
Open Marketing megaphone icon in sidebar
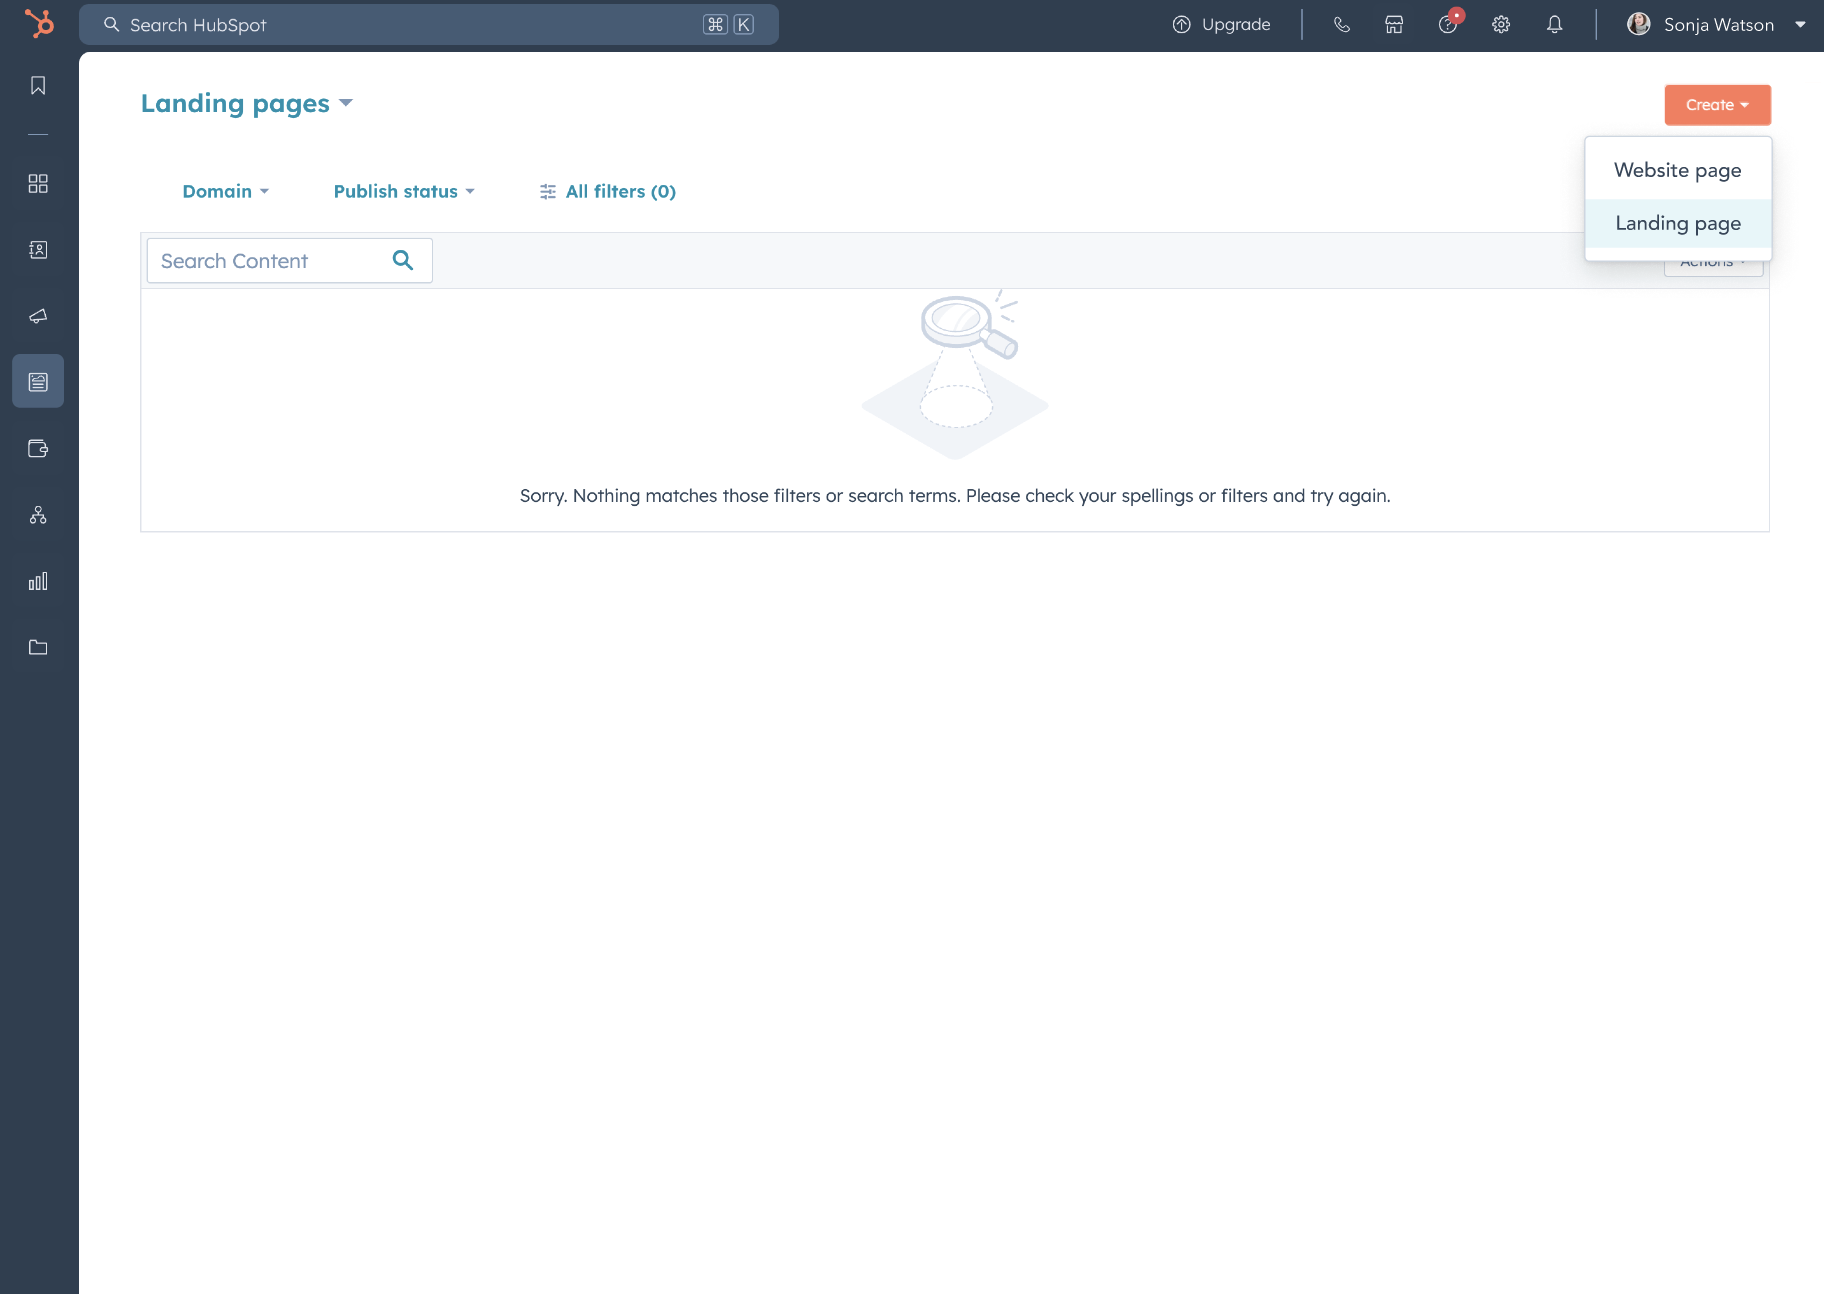pyautogui.click(x=38, y=316)
